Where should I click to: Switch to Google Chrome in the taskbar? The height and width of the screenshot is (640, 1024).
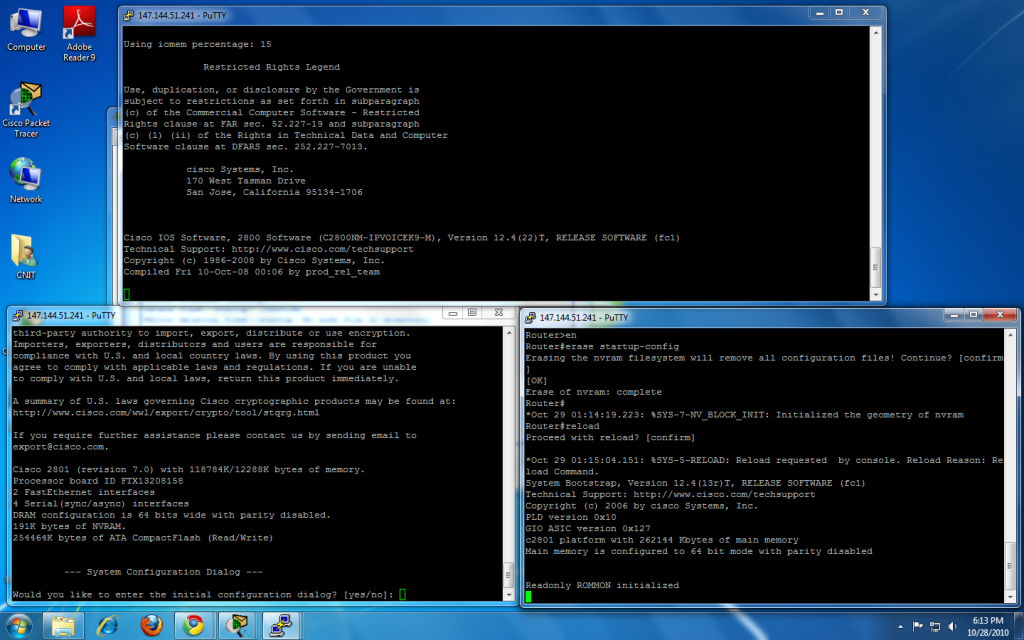[x=194, y=625]
